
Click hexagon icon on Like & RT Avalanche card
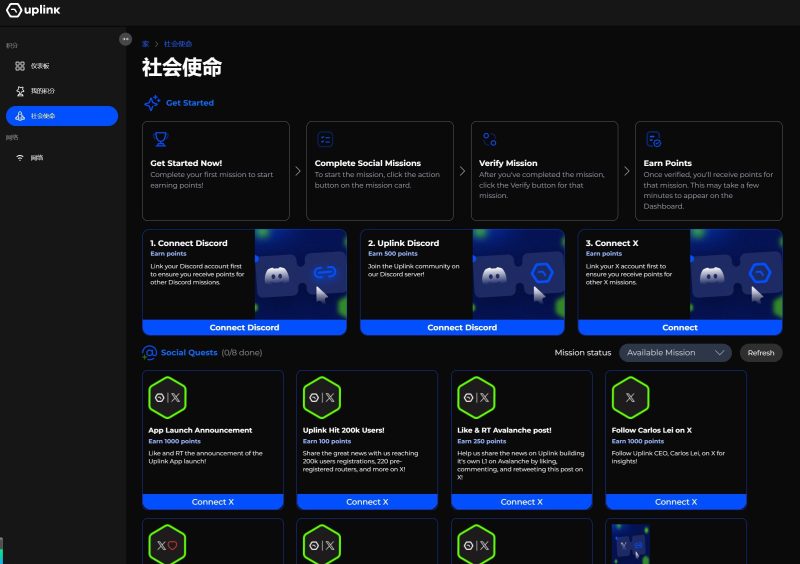point(476,398)
